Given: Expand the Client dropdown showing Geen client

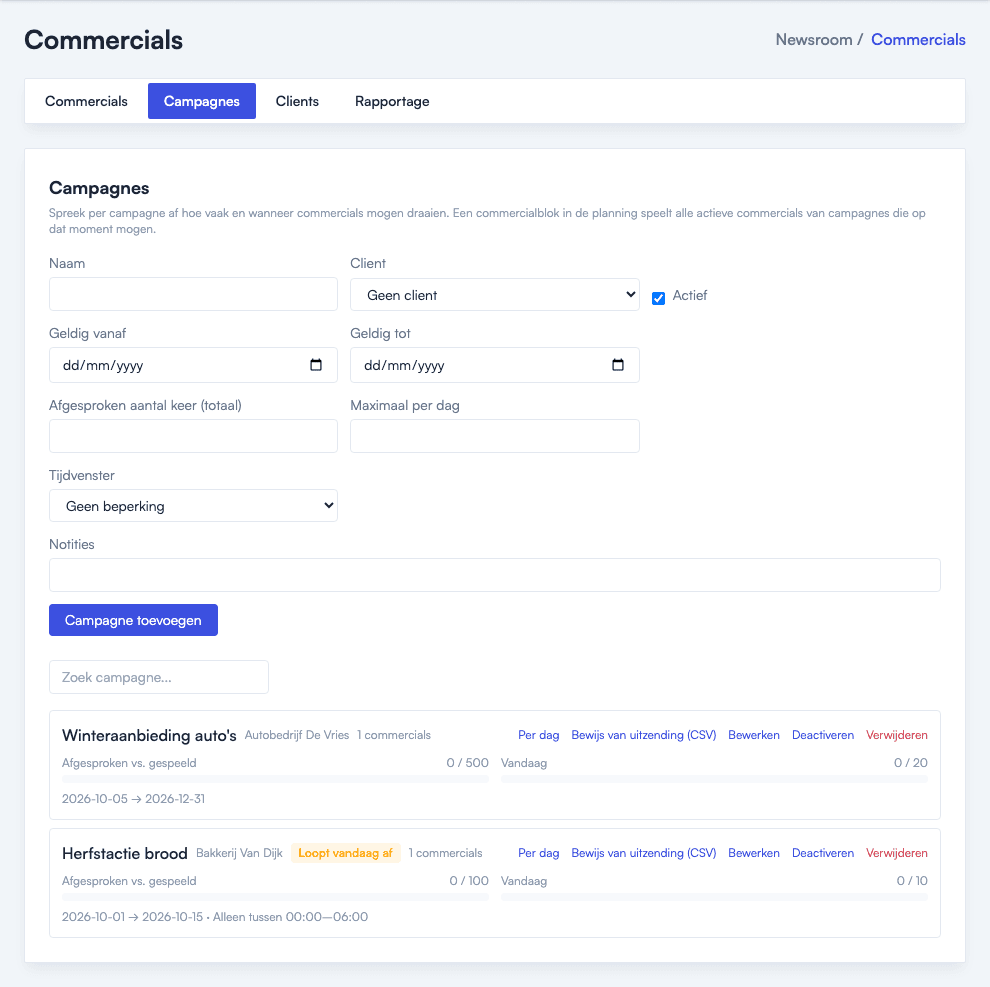Looking at the screenshot, I should [494, 295].
